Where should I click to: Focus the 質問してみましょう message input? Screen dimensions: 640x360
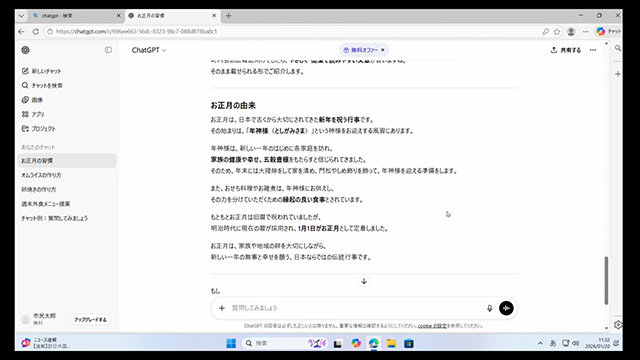[355, 308]
